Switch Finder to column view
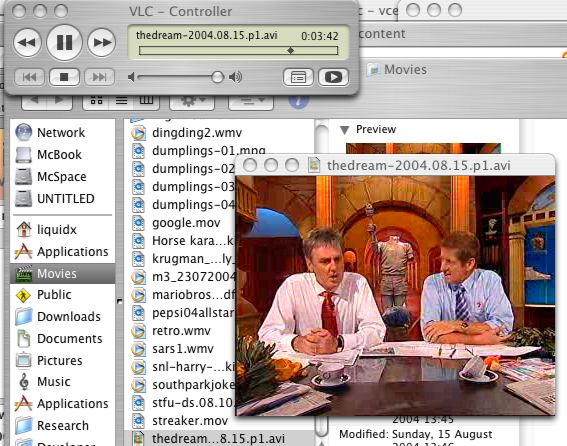Viewport: 567px width, 446px height. pyautogui.click(x=146, y=101)
